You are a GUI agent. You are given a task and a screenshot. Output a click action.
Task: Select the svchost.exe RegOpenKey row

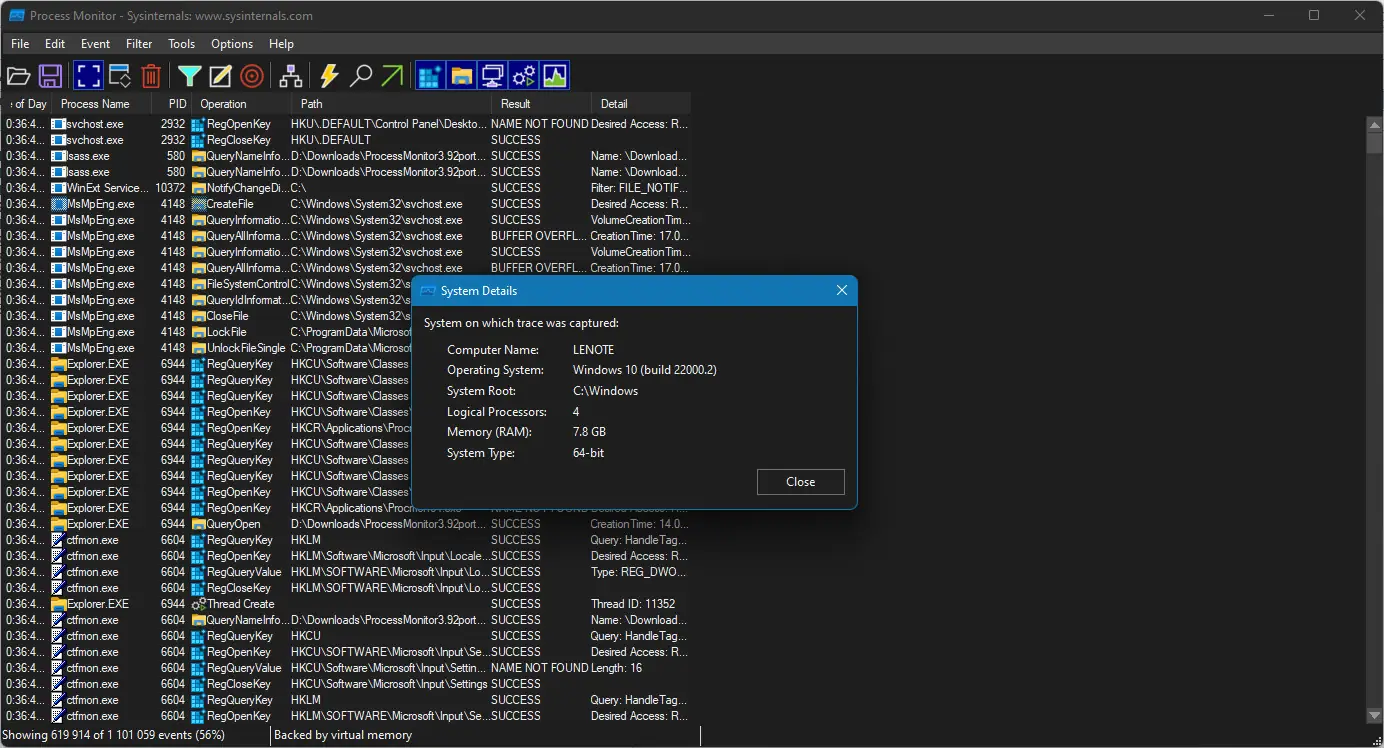click(347, 124)
